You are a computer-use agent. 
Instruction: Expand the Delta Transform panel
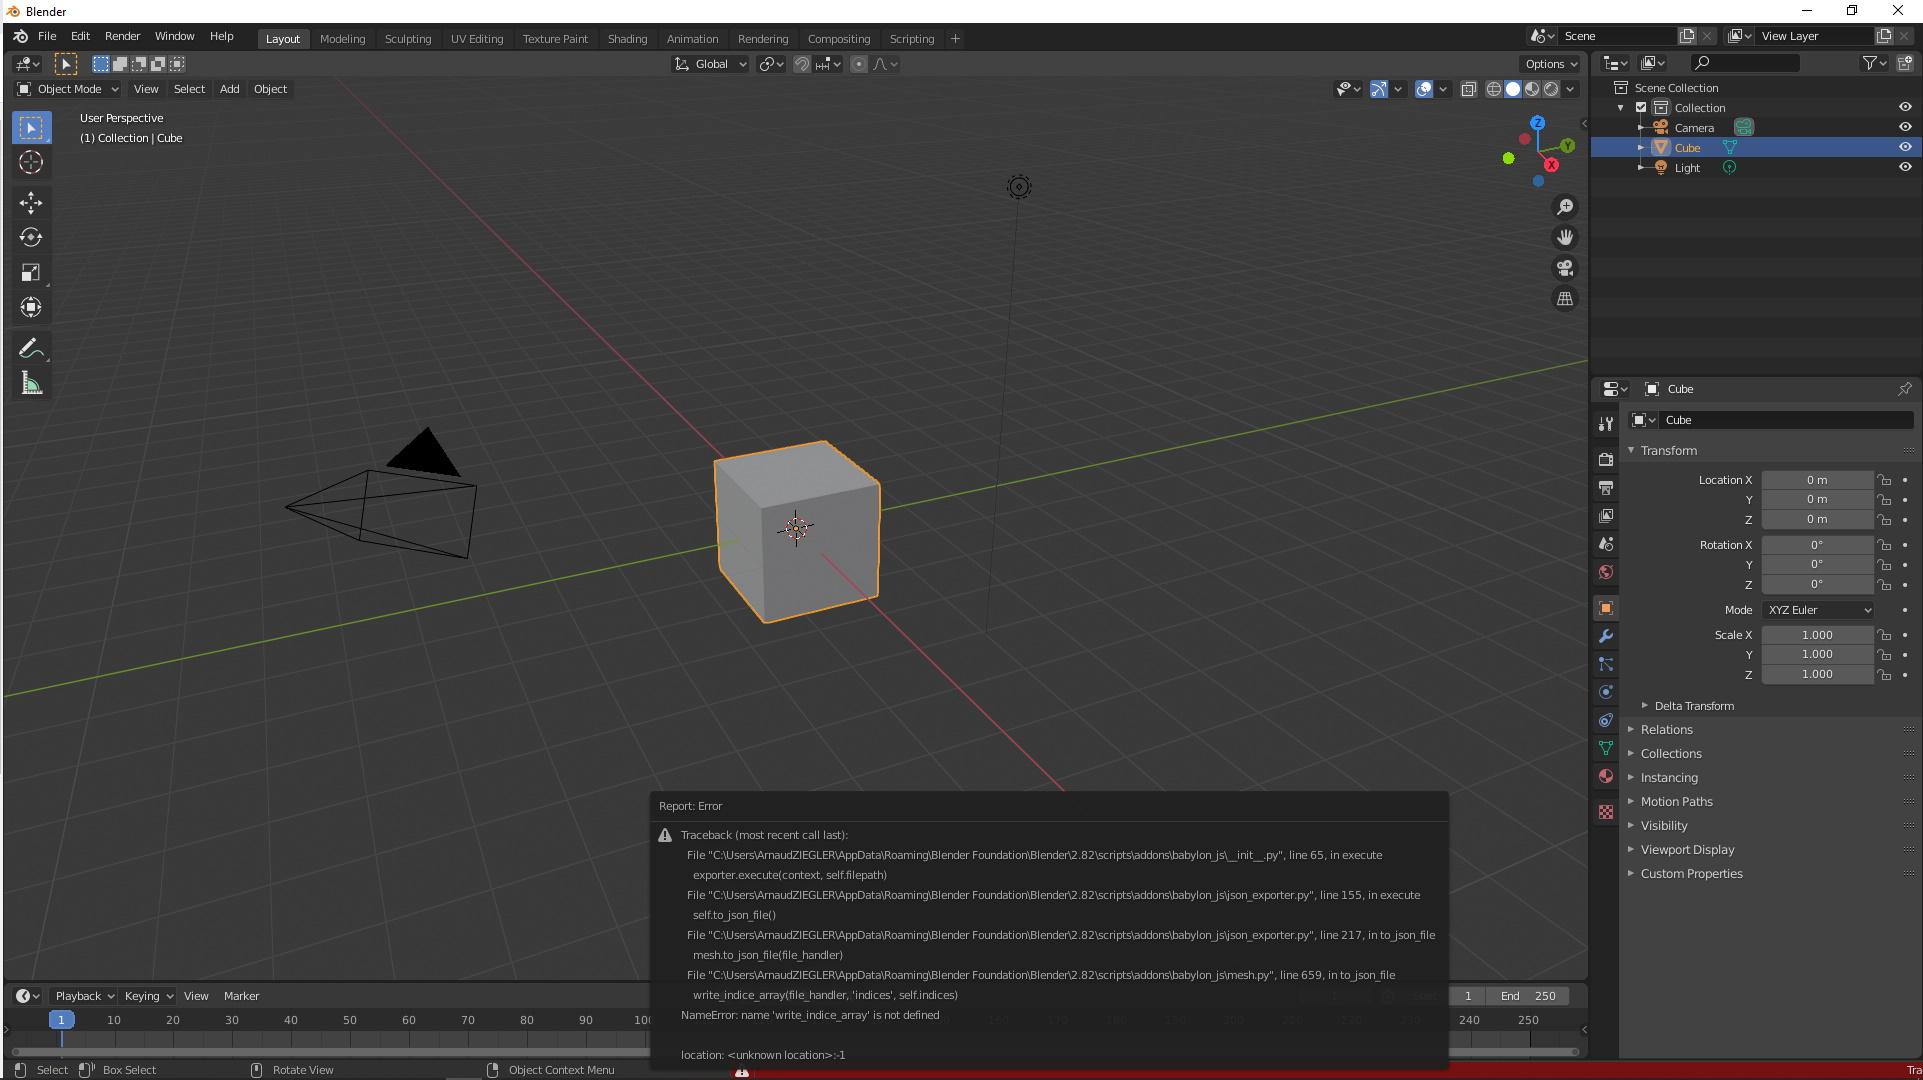(x=1693, y=706)
